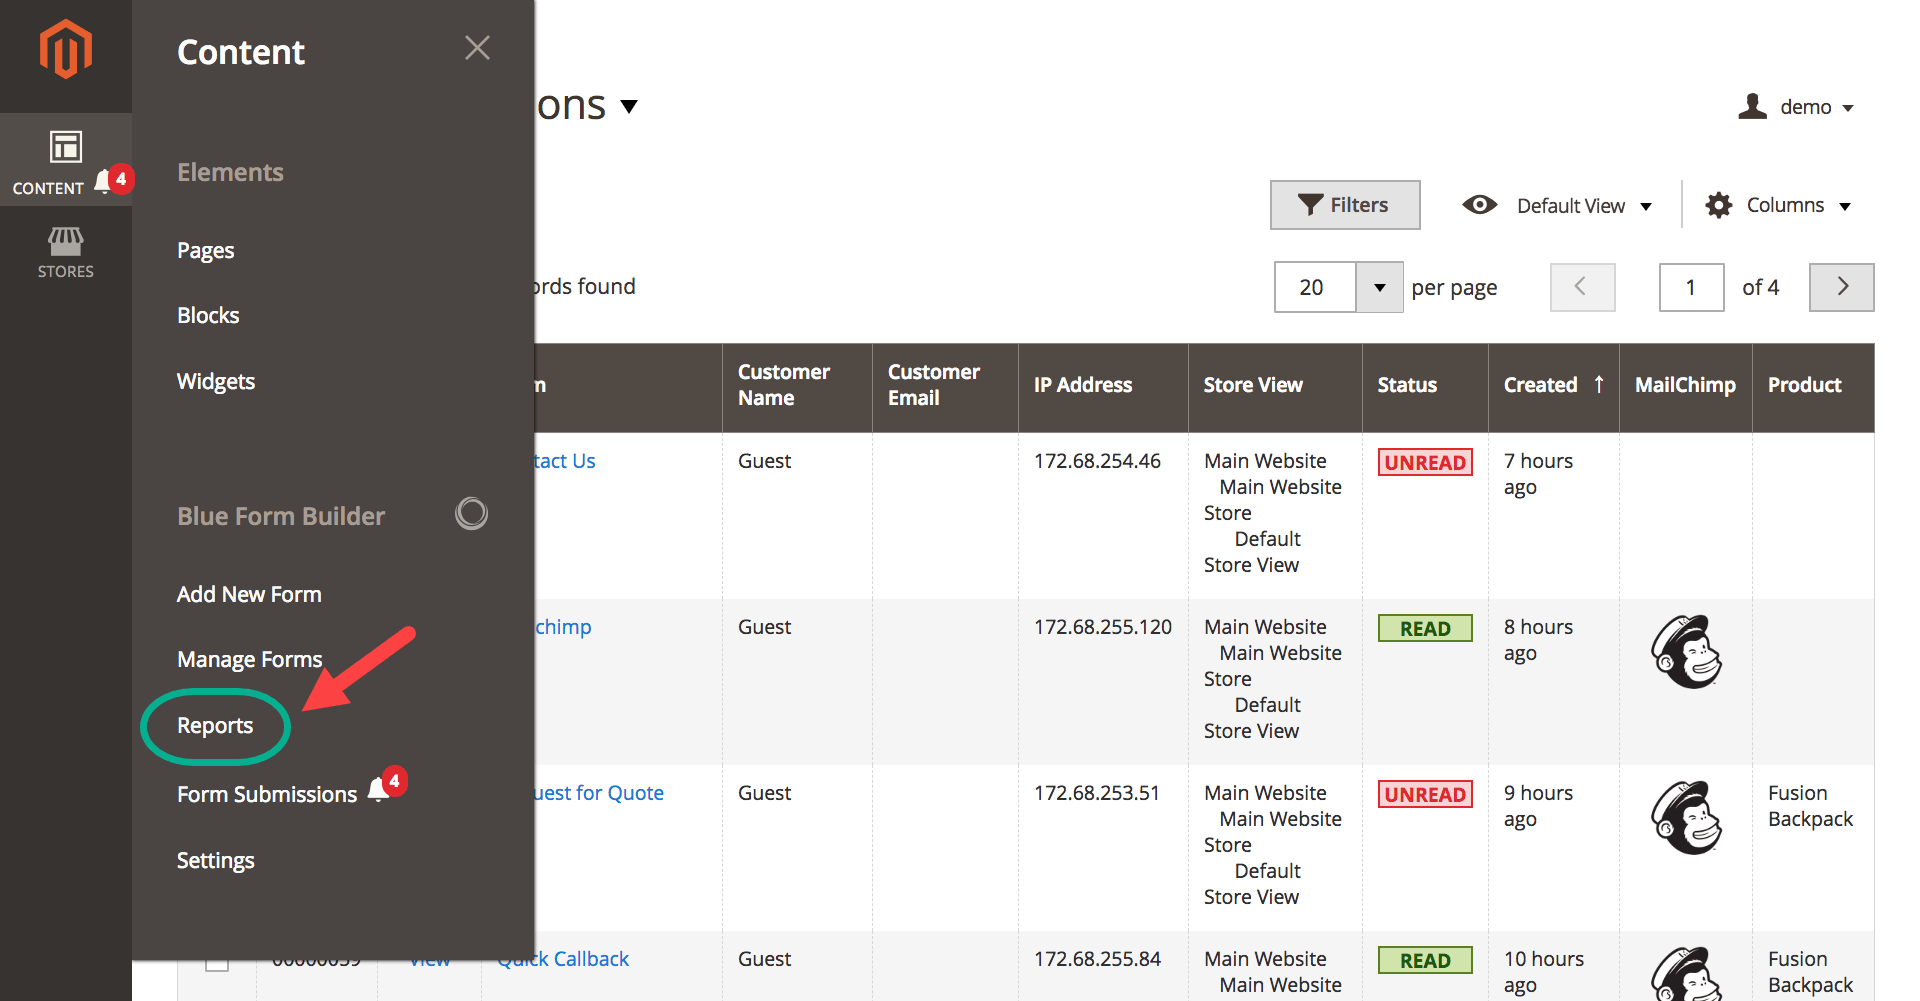Open Blocks in the Content menu
Viewport: 1920px width, 1001px height.
[208, 315]
